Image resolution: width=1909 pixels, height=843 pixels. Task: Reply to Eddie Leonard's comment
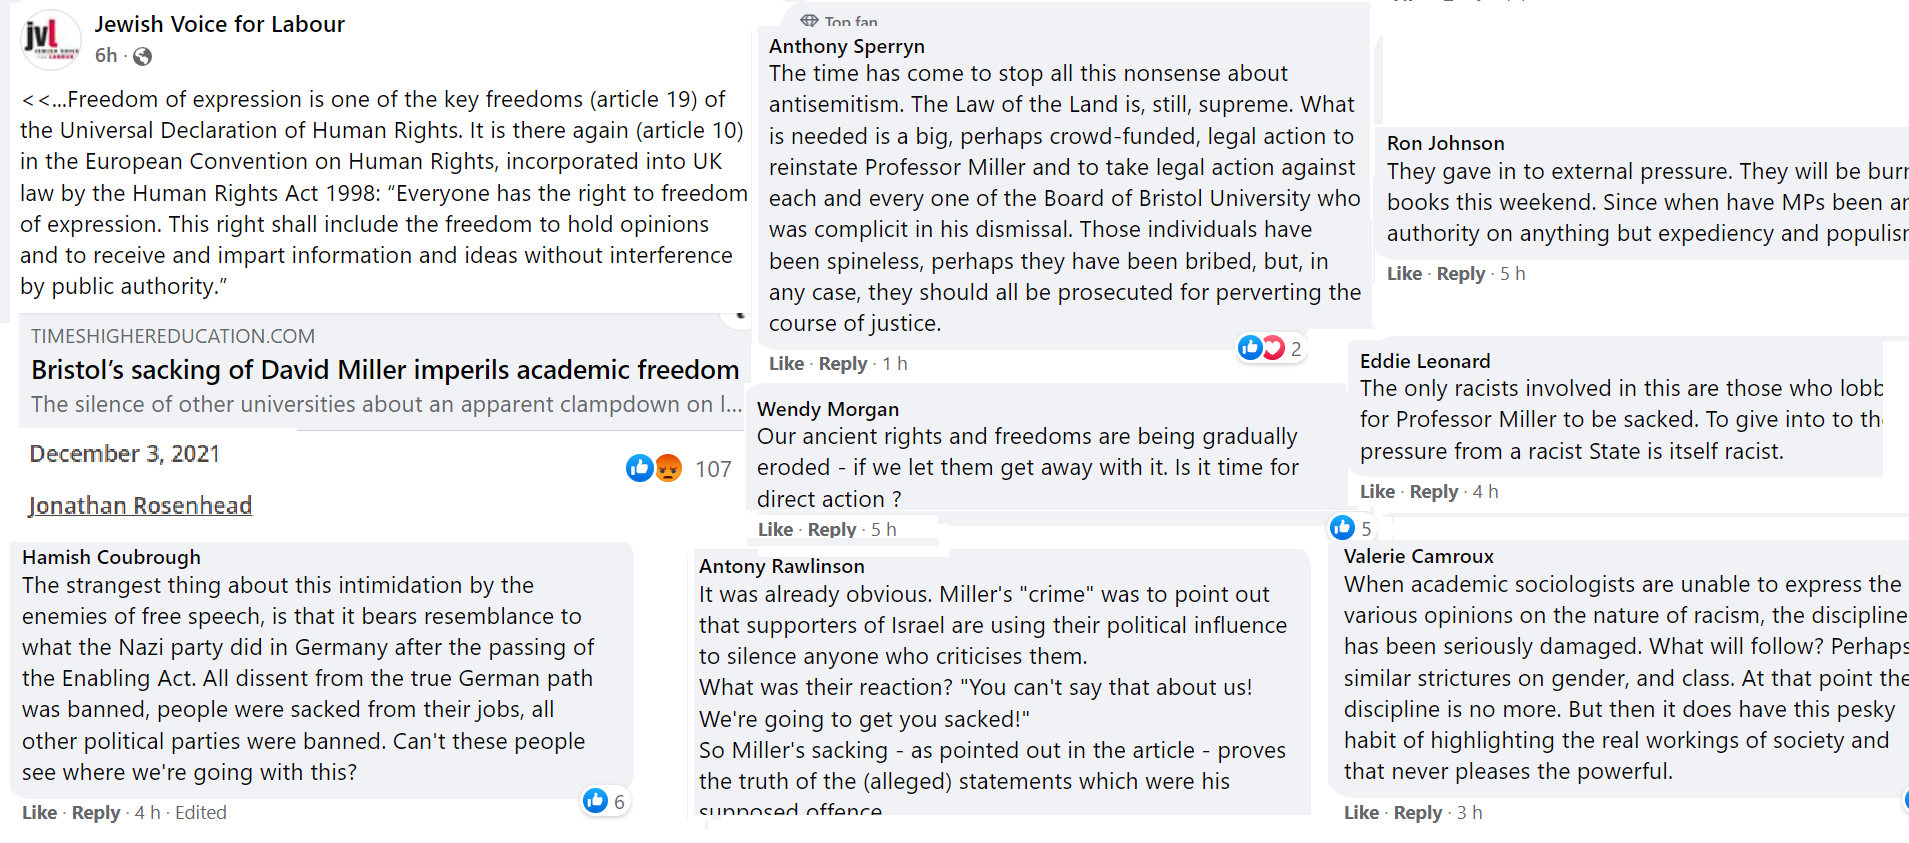(x=1434, y=492)
